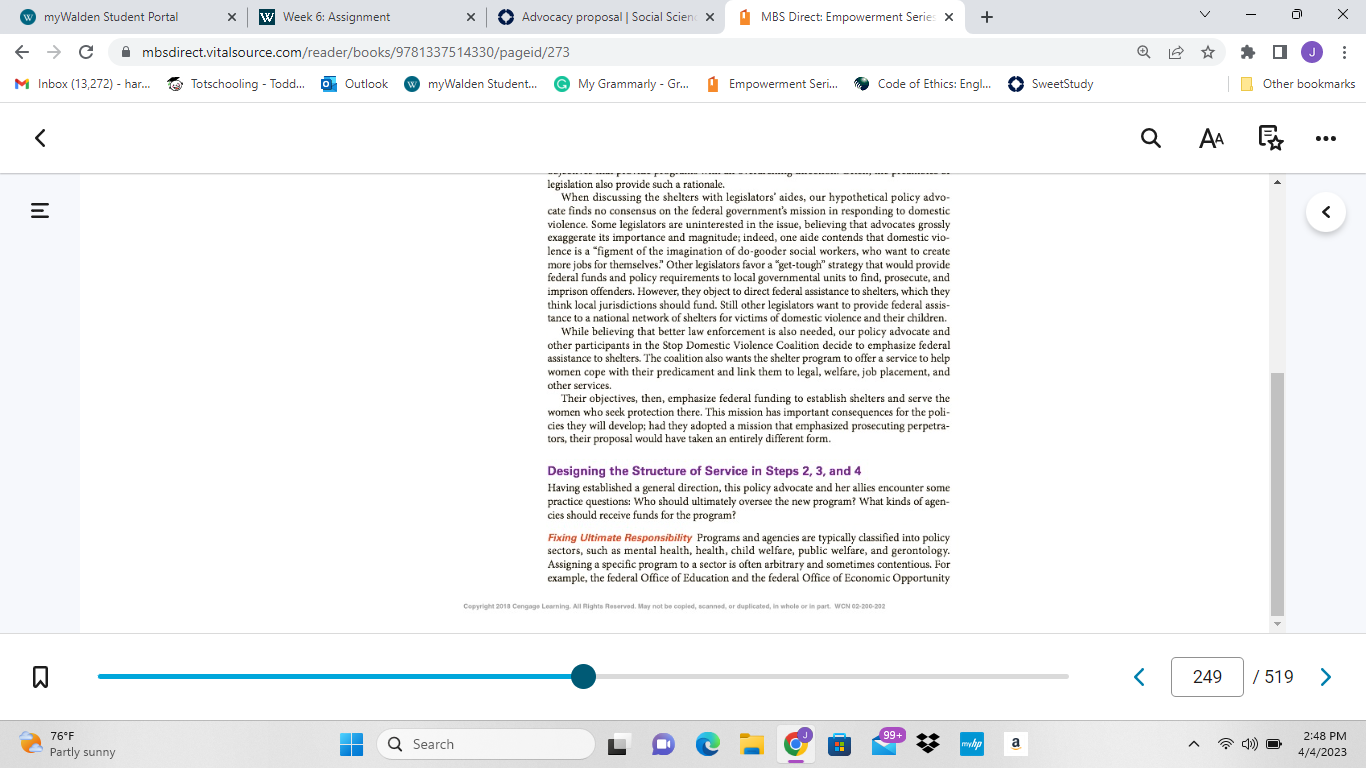
Task: Open the taskbar clock and date
Action: (1323, 744)
